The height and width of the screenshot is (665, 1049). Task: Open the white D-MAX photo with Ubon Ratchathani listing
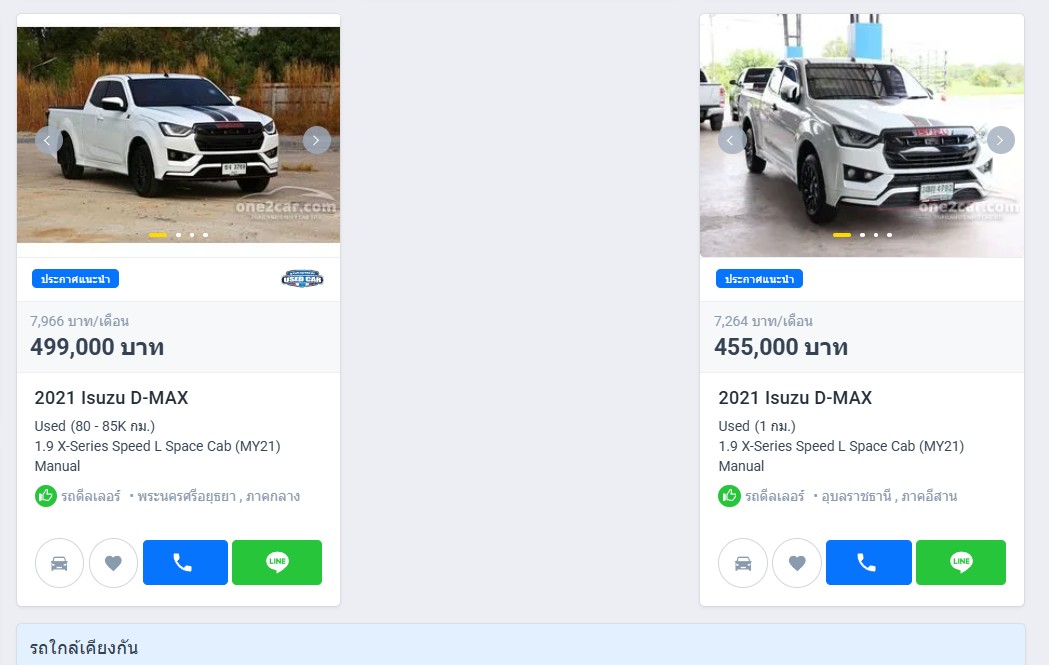click(x=862, y=135)
